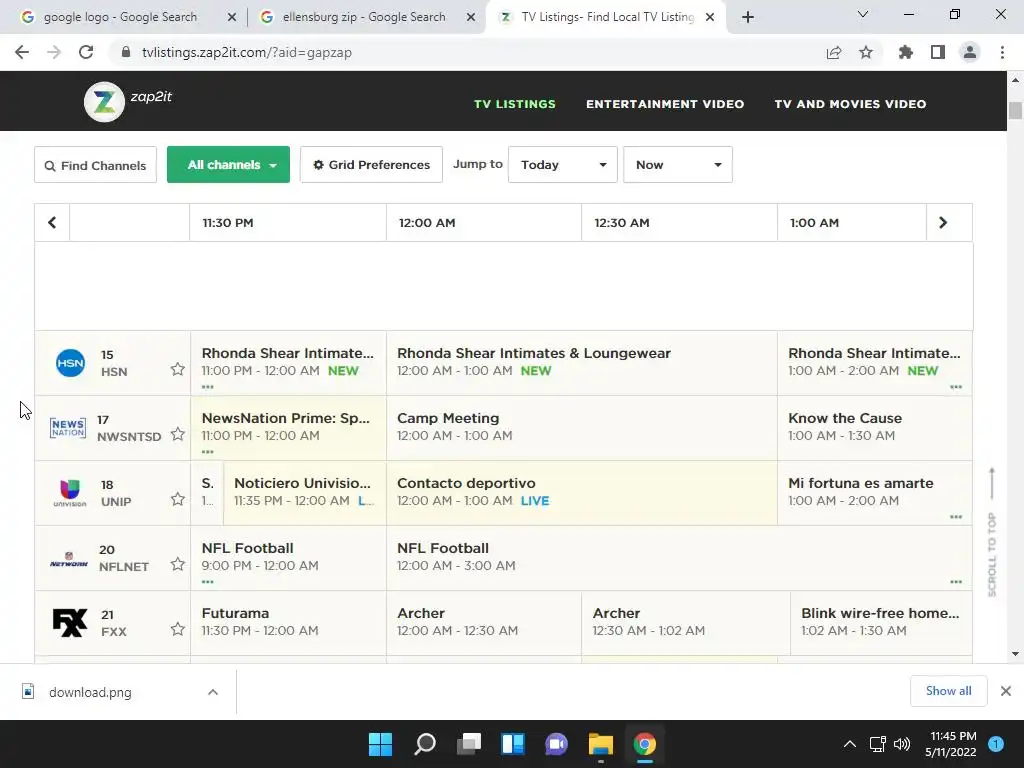Go to previous time slots arrow
This screenshot has width=1024, height=768.
click(x=52, y=223)
